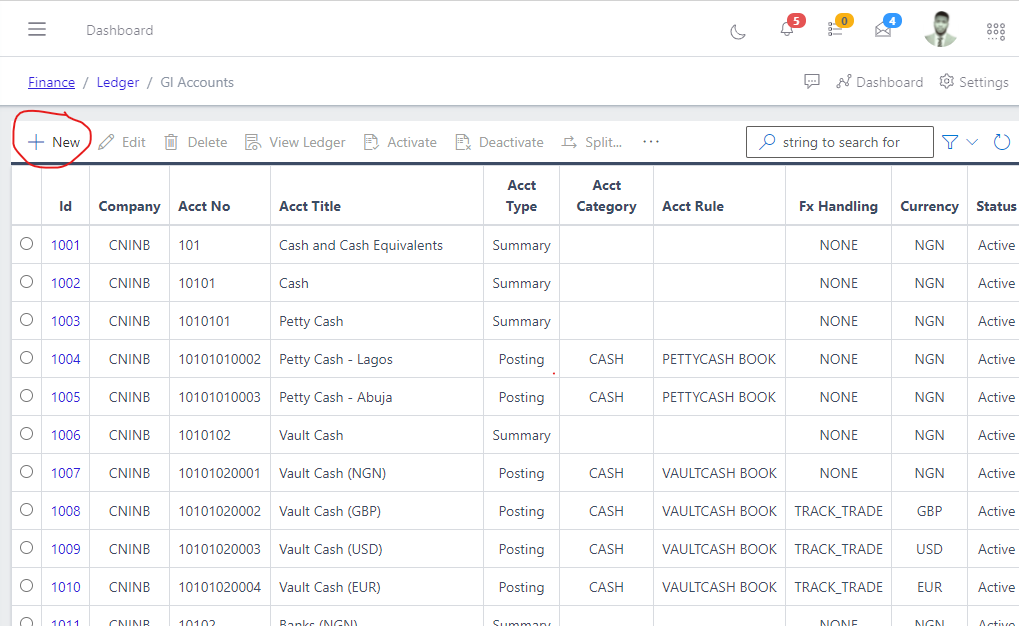This screenshot has width=1019, height=626.
Task: Select radio button for Vault Cash (GBP)
Action: click(x=27, y=510)
